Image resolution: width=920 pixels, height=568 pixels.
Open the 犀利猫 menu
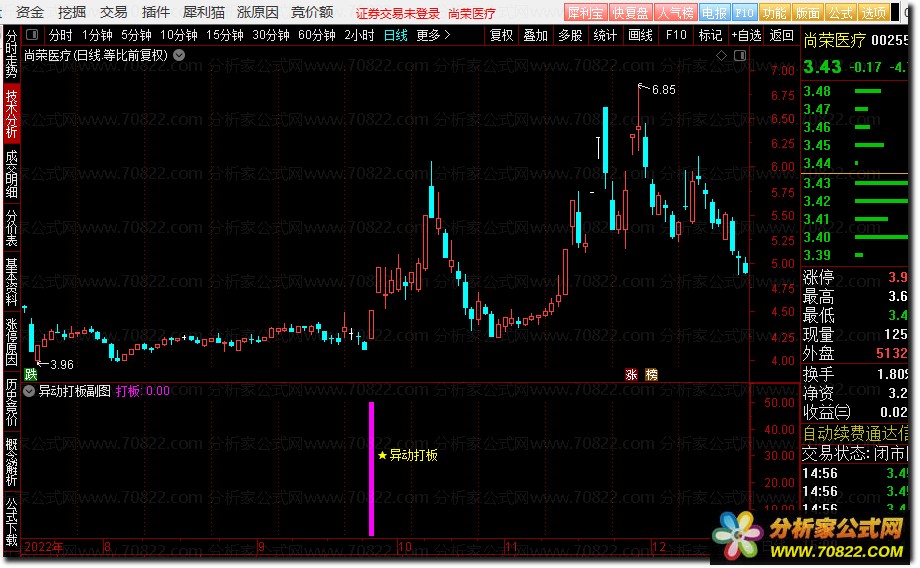click(204, 12)
